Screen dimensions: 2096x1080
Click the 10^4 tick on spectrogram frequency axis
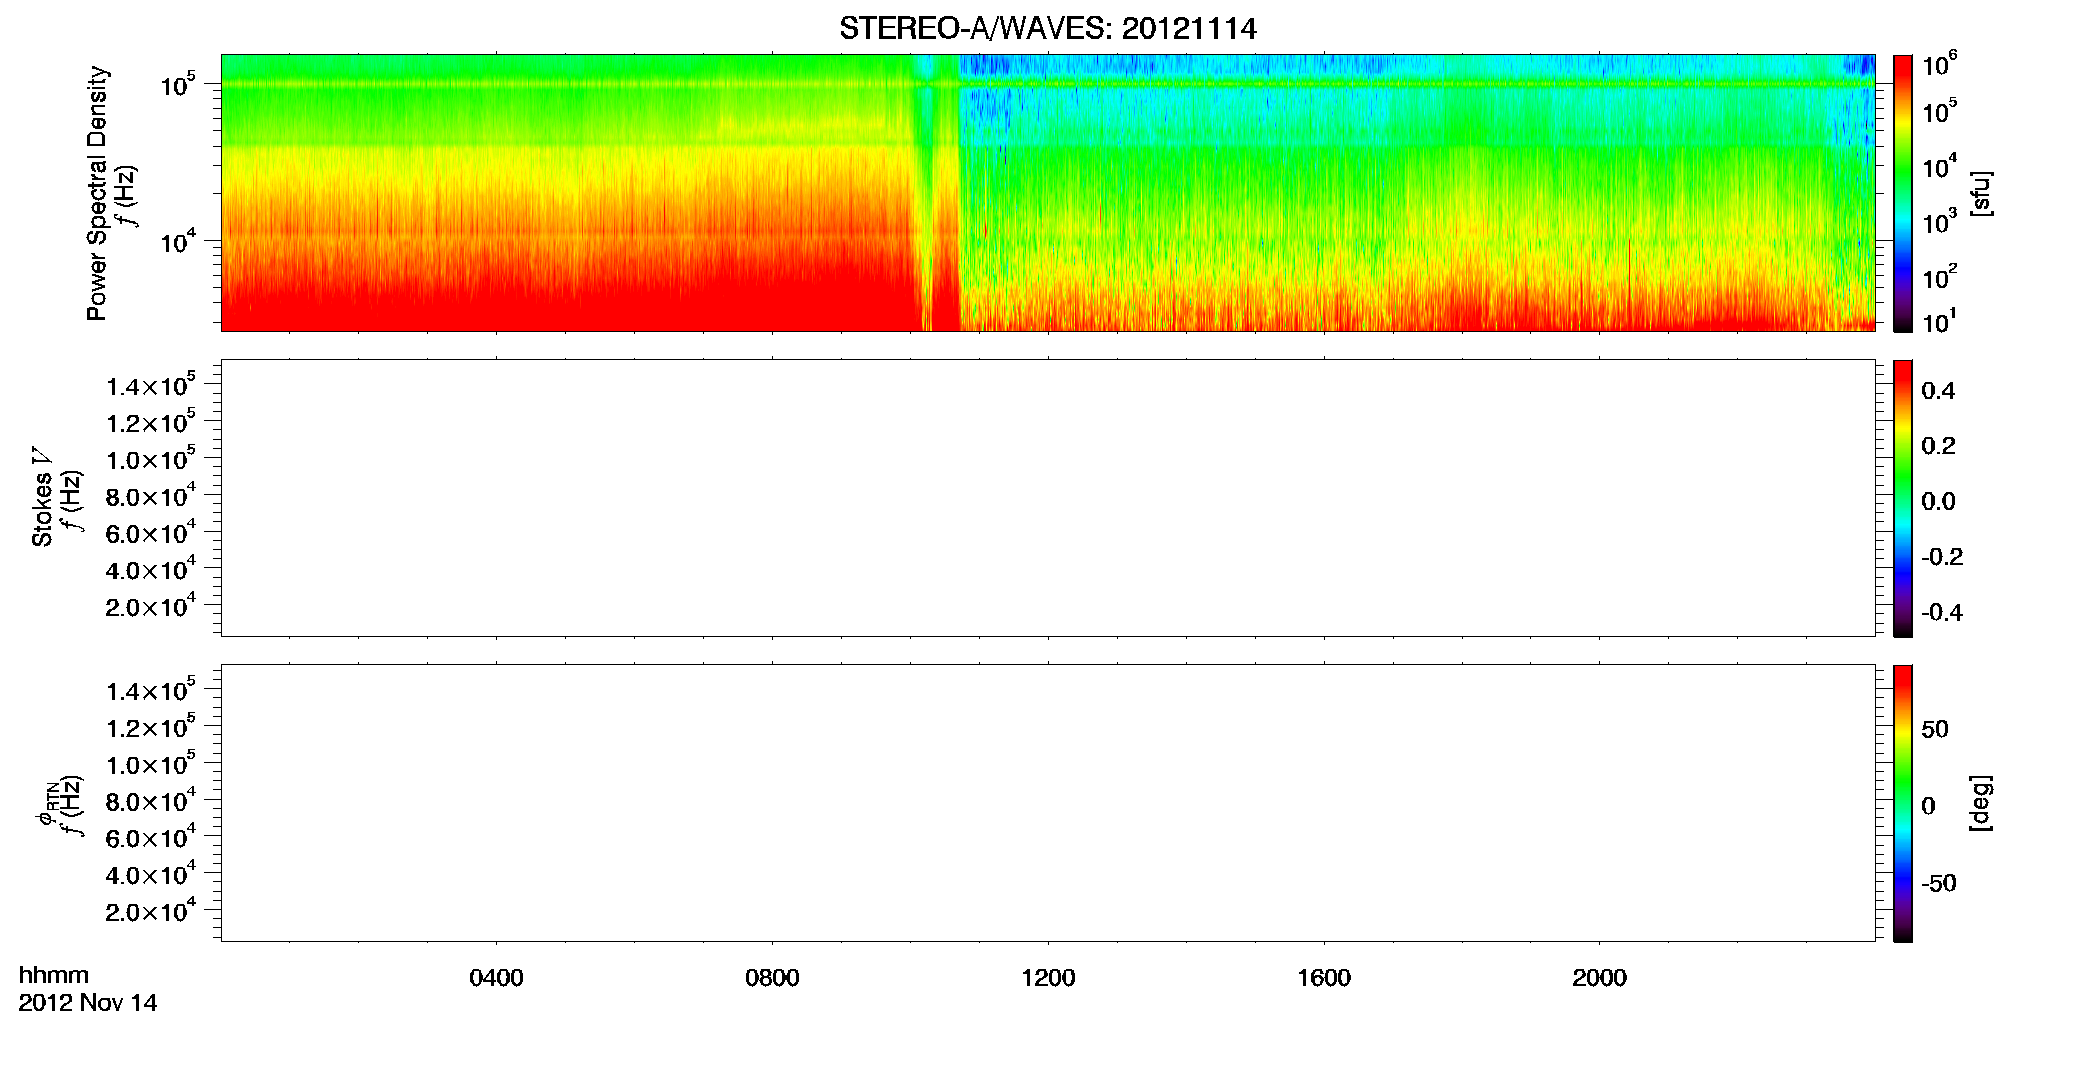coord(181,241)
